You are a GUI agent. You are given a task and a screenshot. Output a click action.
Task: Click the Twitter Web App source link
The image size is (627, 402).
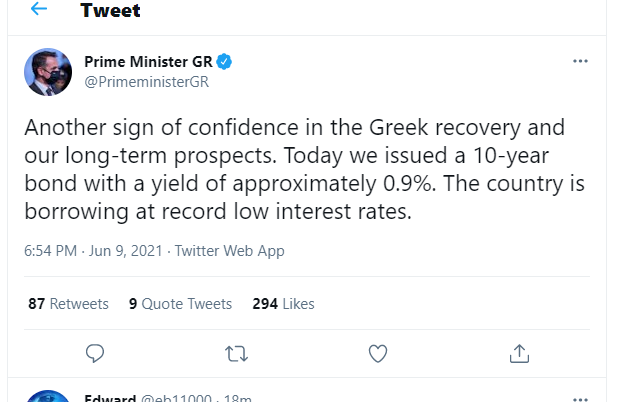coord(230,251)
